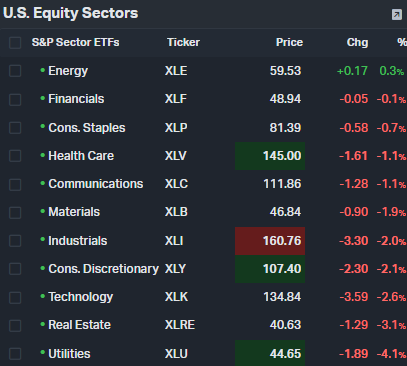Click the Industrials change value -3.30
This screenshot has width=407, height=366.
pos(354,241)
